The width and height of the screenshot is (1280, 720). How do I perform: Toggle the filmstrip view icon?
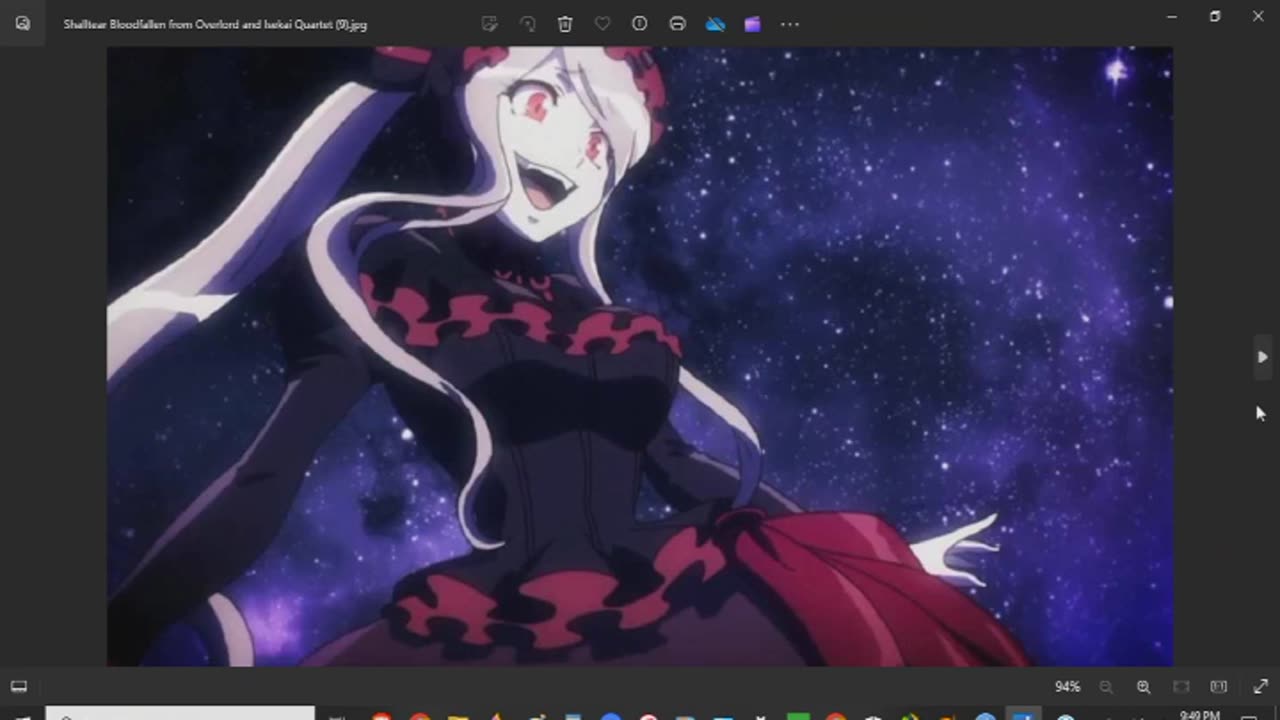(x=19, y=687)
